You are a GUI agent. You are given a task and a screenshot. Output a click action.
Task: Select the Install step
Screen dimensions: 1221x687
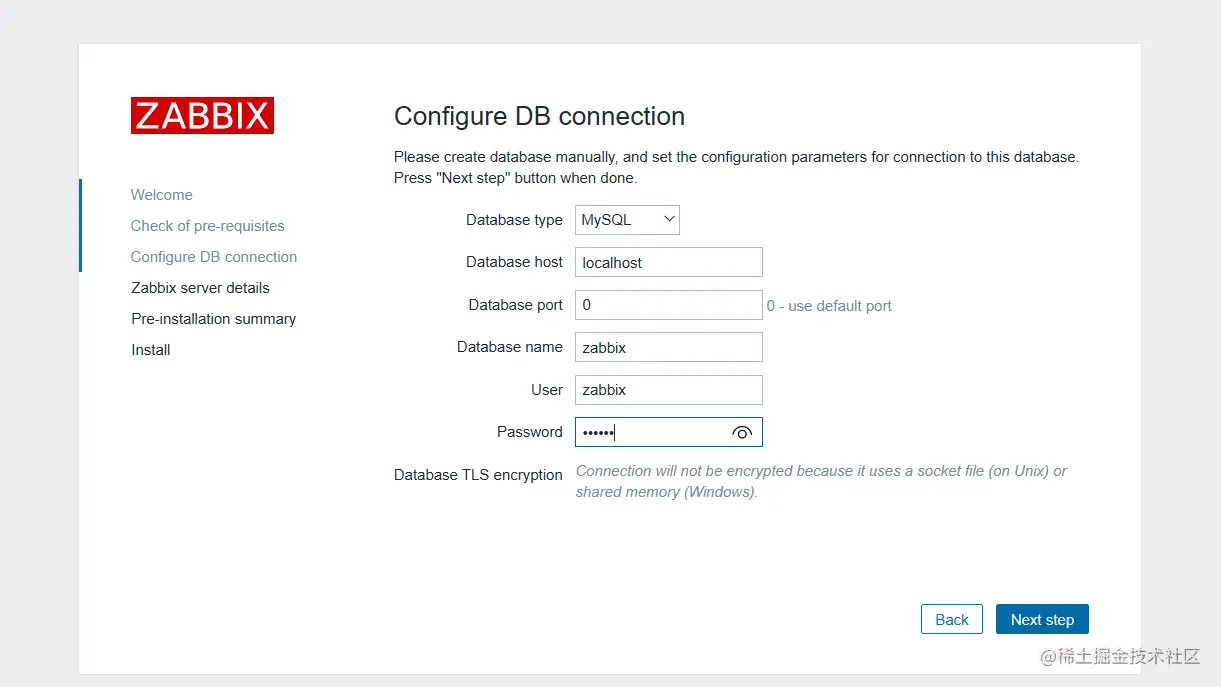point(151,350)
